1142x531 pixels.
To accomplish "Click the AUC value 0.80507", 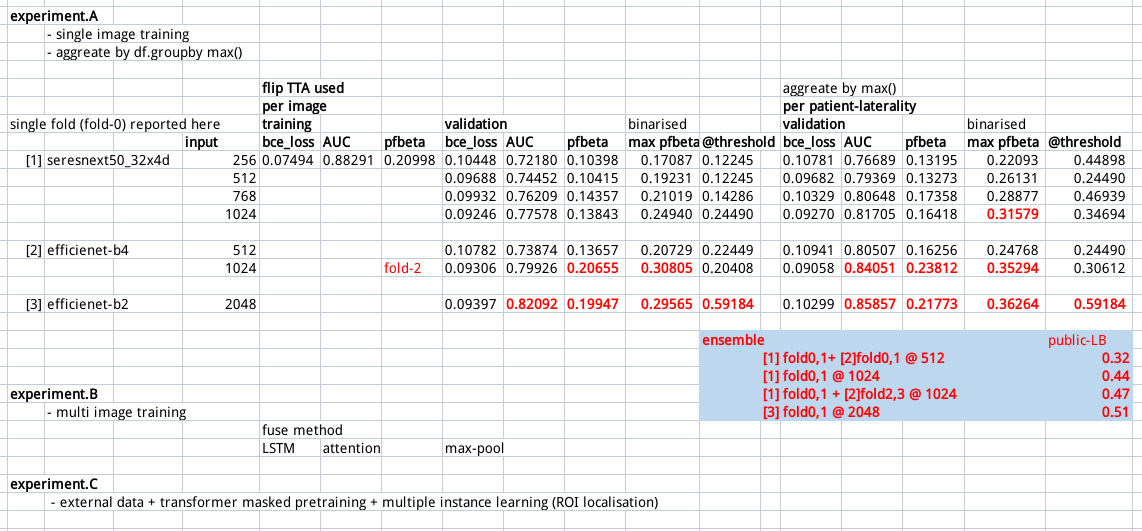I will click(870, 250).
